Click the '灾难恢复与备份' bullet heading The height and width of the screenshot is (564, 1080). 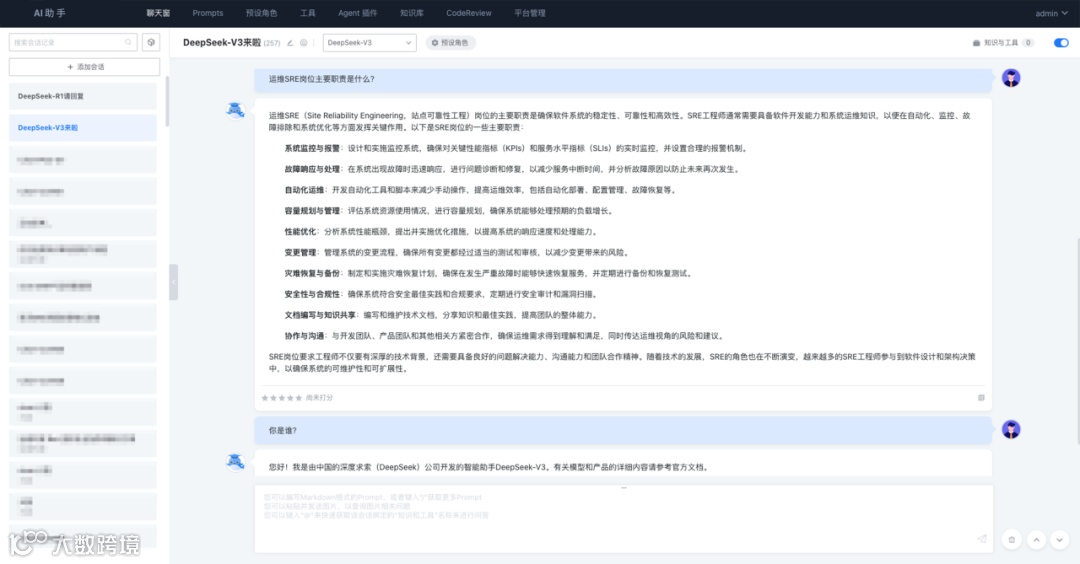pos(312,273)
